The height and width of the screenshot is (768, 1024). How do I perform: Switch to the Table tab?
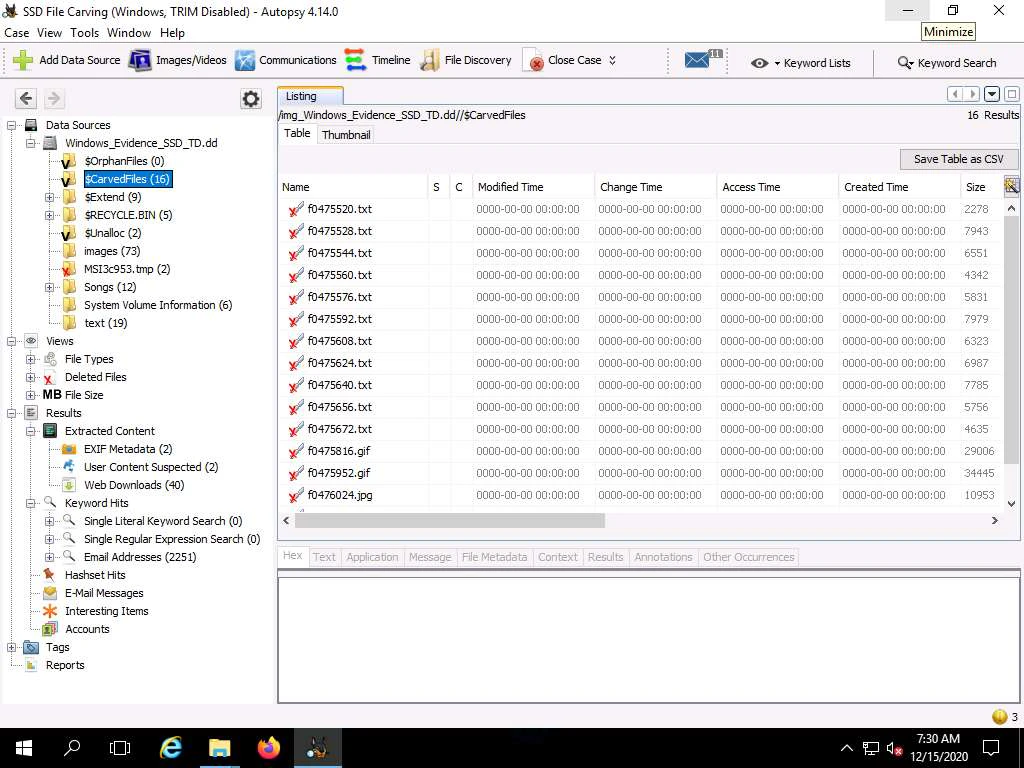297,133
